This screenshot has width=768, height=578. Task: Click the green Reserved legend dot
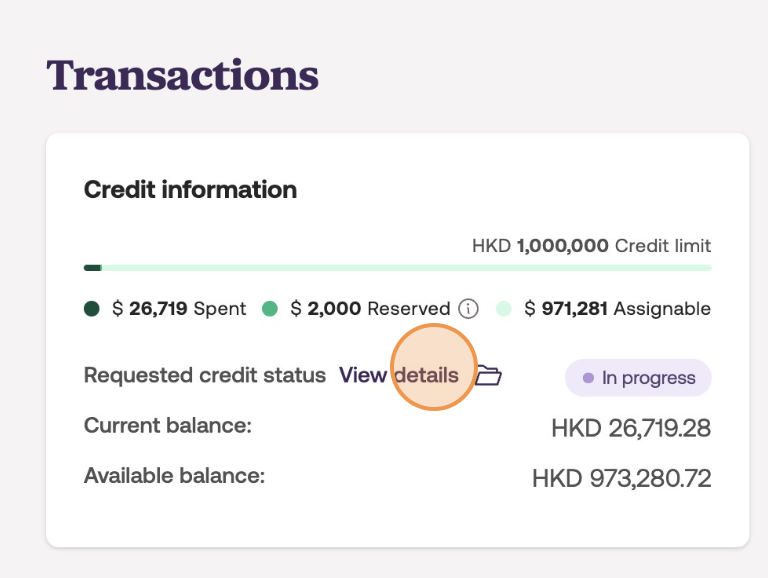(270, 309)
